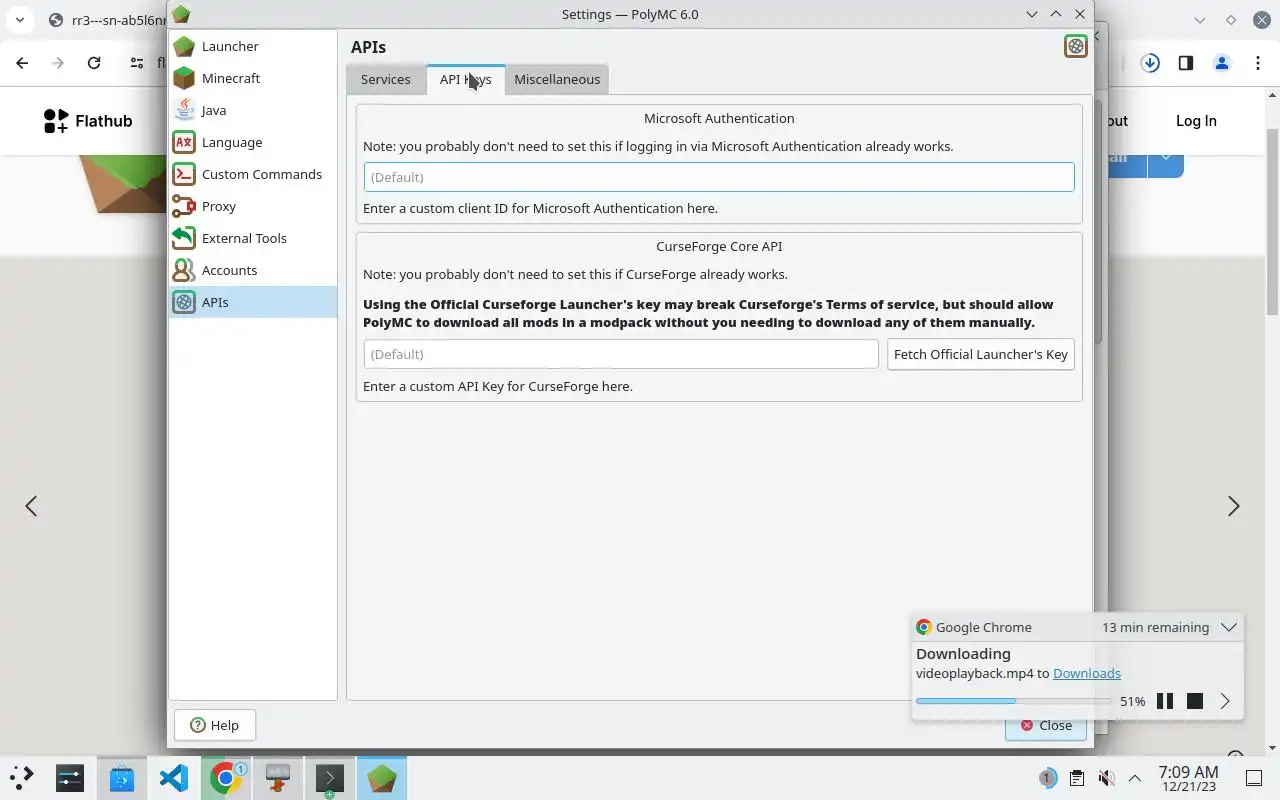Screen dimensions: 1280x800
Task: Open the External Tools settings page
Action: pos(252,238)
